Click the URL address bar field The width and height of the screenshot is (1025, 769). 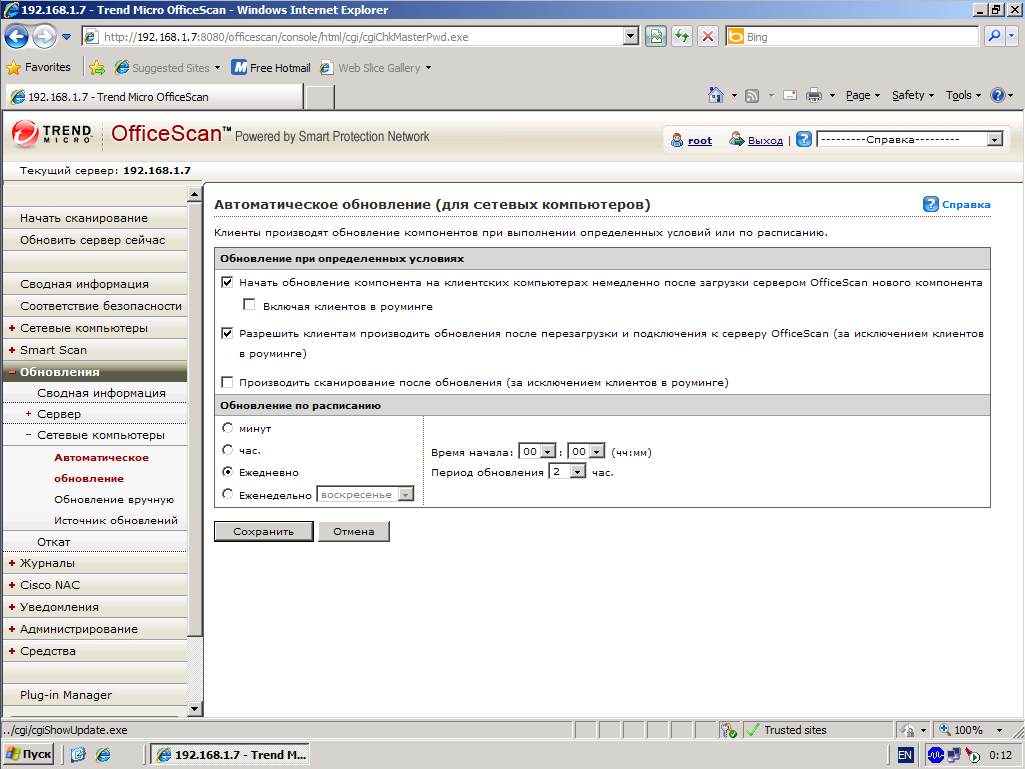[x=361, y=37]
